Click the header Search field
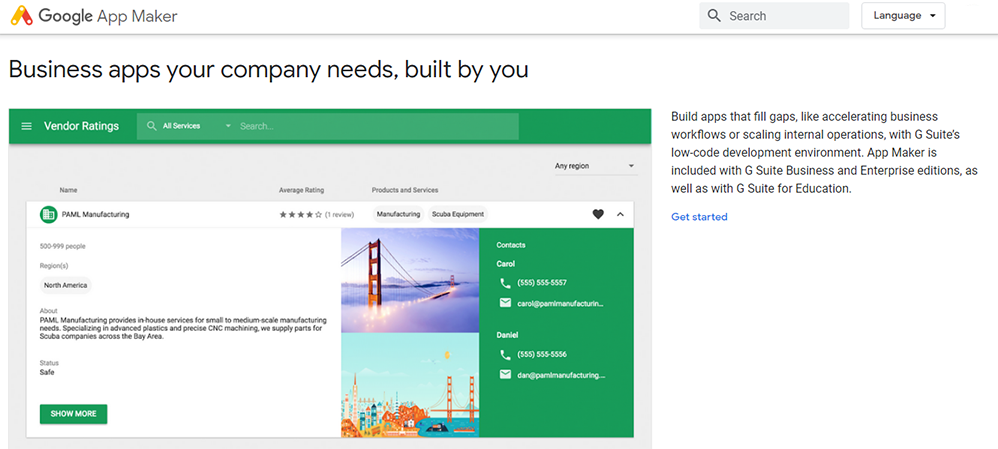This screenshot has height=449, width=998. click(774, 16)
